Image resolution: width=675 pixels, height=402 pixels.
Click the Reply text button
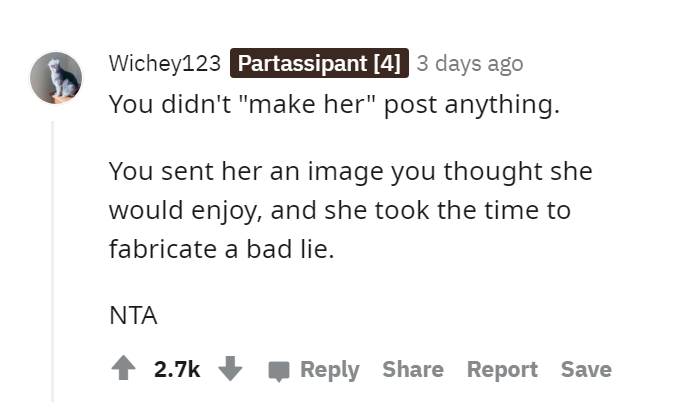click(330, 369)
